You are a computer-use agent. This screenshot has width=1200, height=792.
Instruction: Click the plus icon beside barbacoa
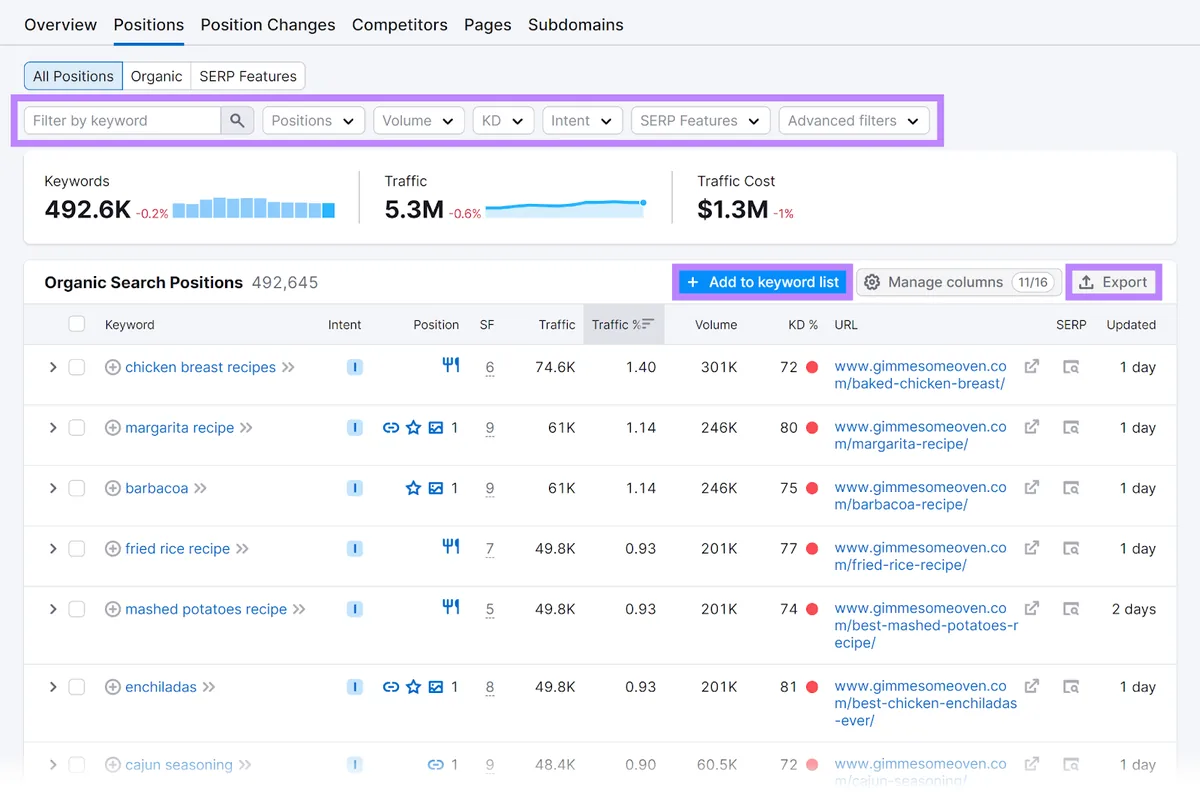coord(113,488)
